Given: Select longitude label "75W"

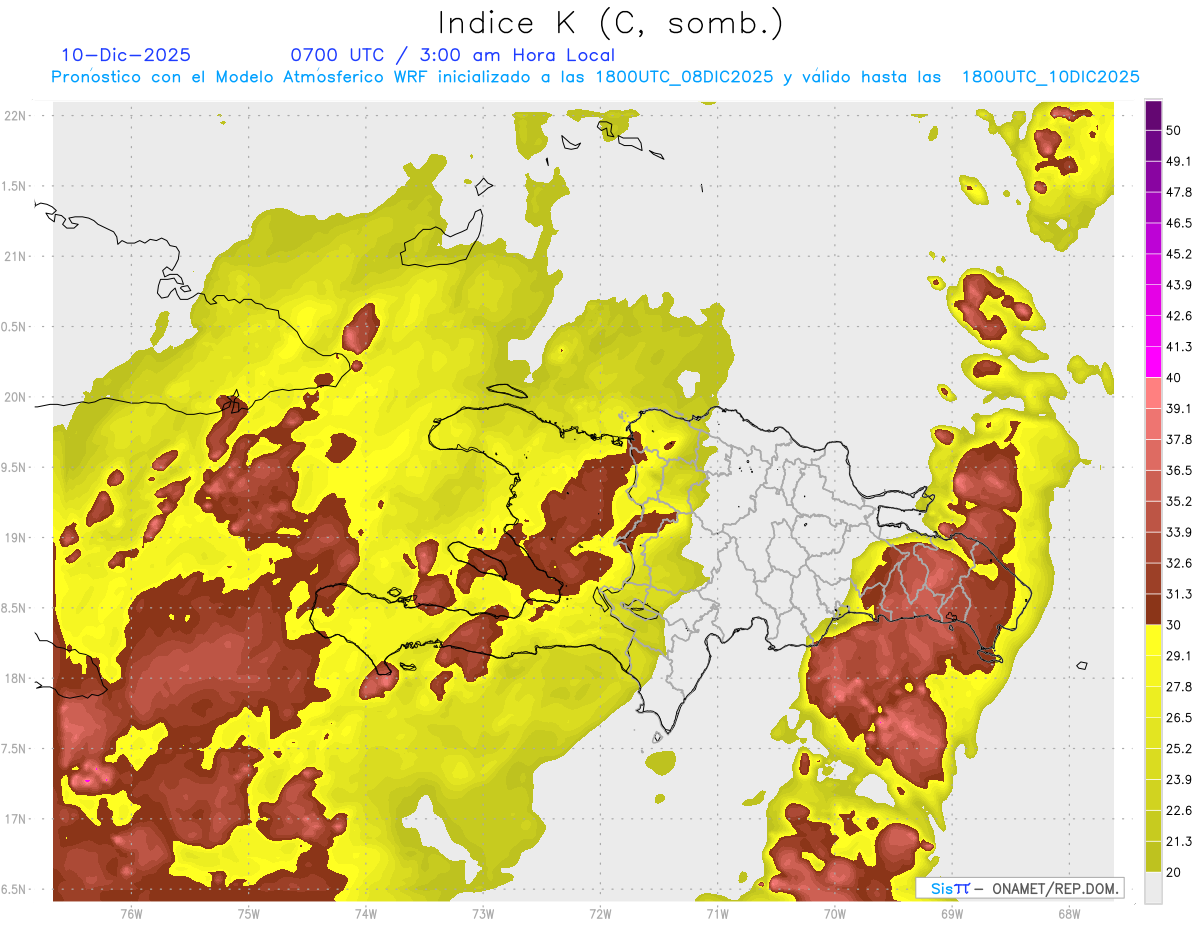Looking at the screenshot, I should 248,914.
